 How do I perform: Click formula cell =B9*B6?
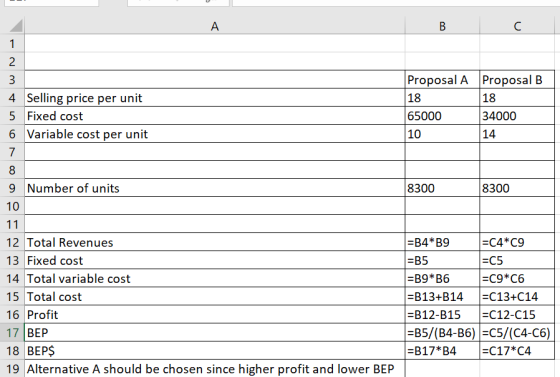pos(442,278)
